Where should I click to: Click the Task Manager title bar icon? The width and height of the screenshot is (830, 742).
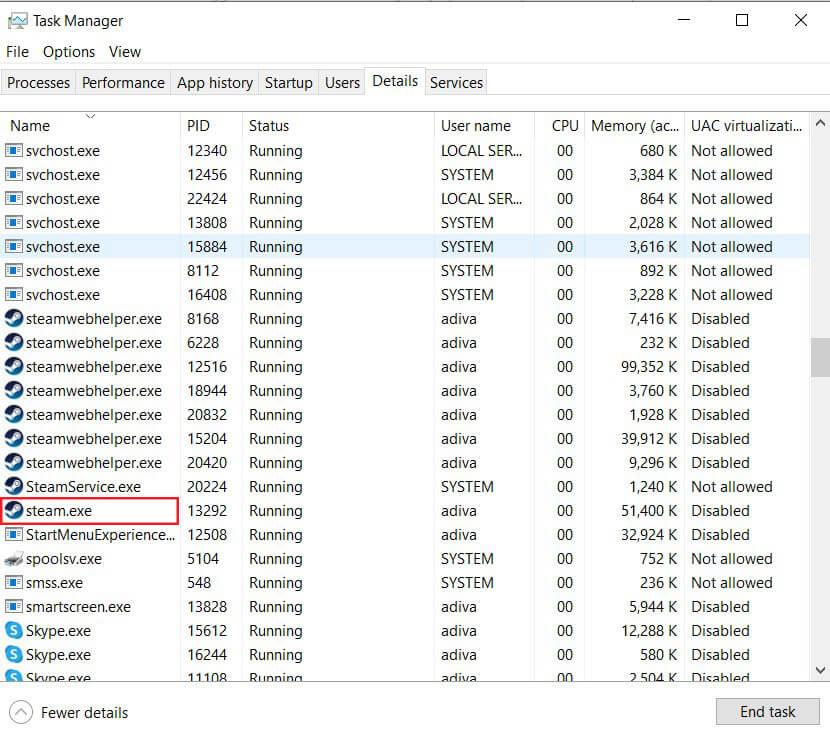tap(17, 20)
